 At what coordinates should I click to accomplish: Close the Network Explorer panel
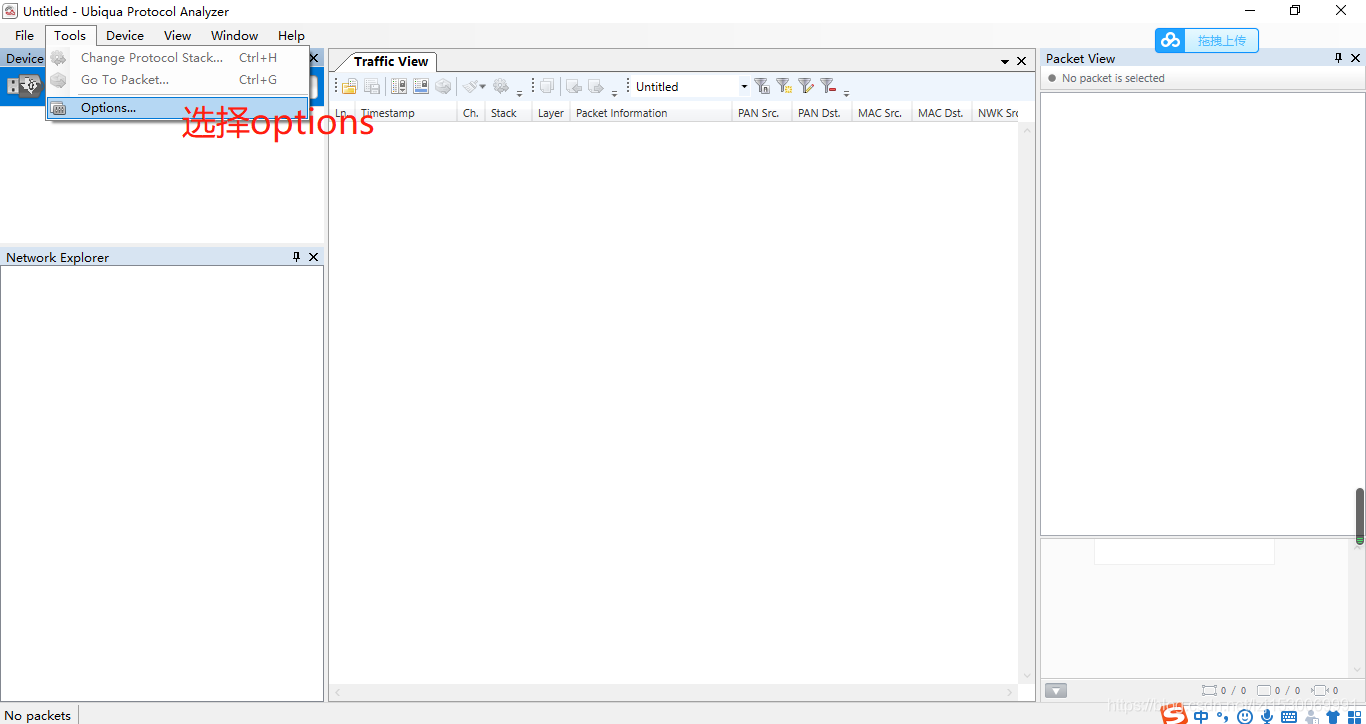click(313, 257)
